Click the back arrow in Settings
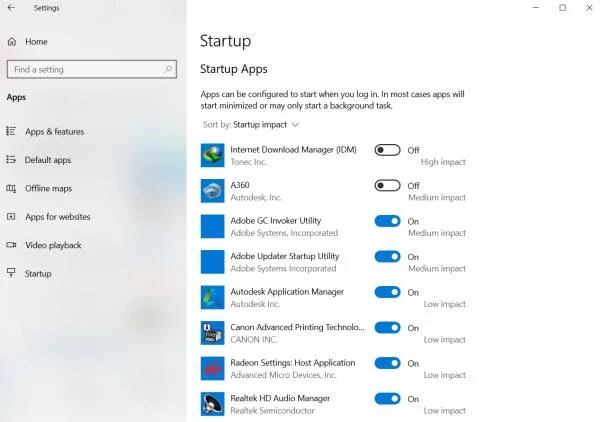This screenshot has height=422, width=600. (11, 8)
